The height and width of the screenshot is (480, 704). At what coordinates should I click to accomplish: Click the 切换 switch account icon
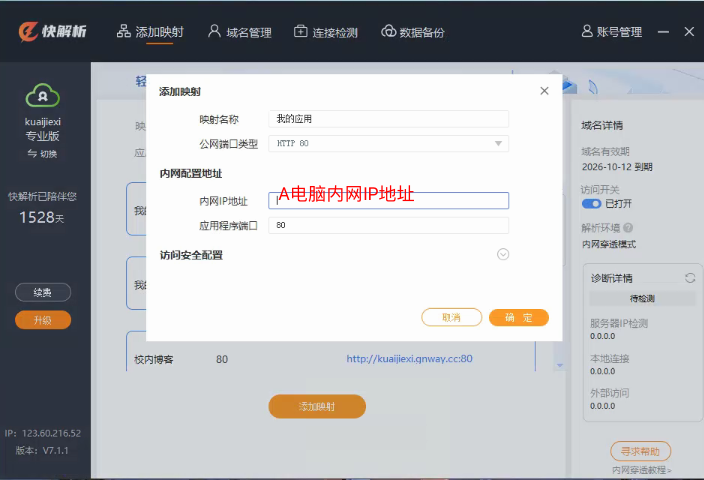(32, 154)
